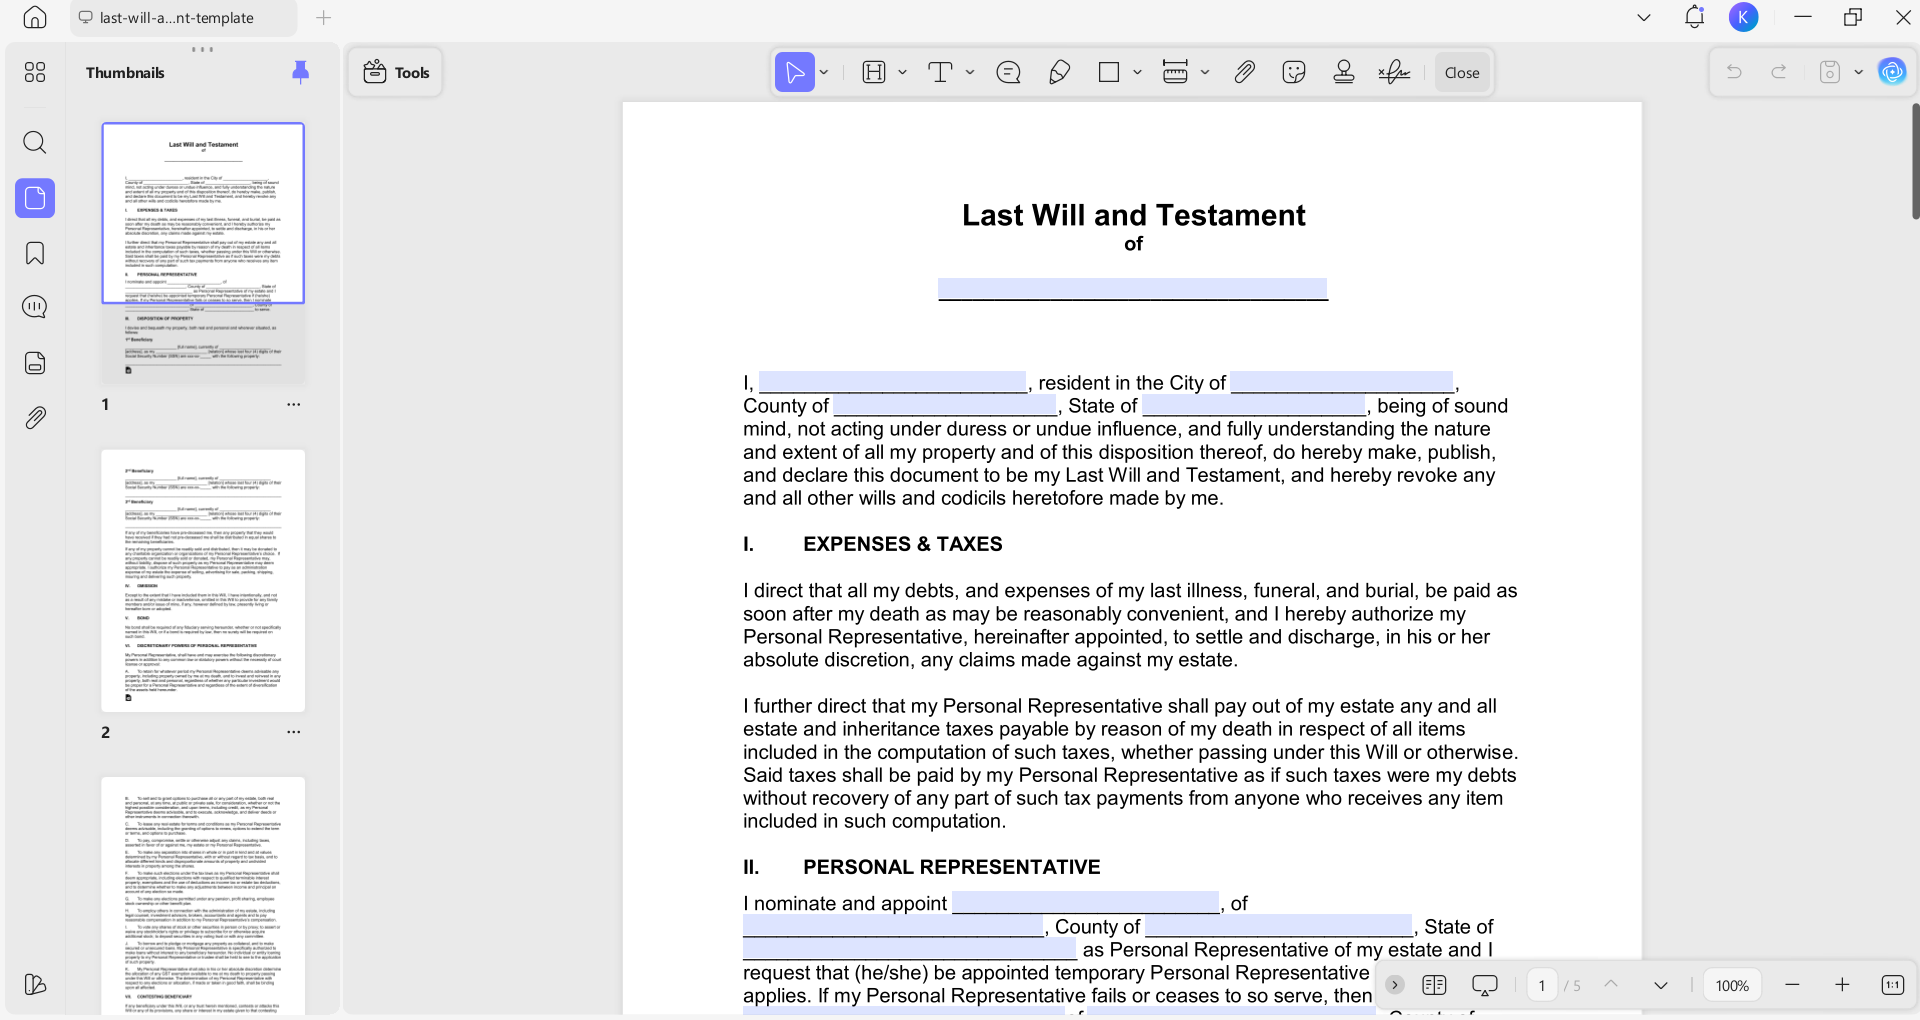Select page 1 thumbnail
The image size is (1920, 1020).
pos(203,254)
